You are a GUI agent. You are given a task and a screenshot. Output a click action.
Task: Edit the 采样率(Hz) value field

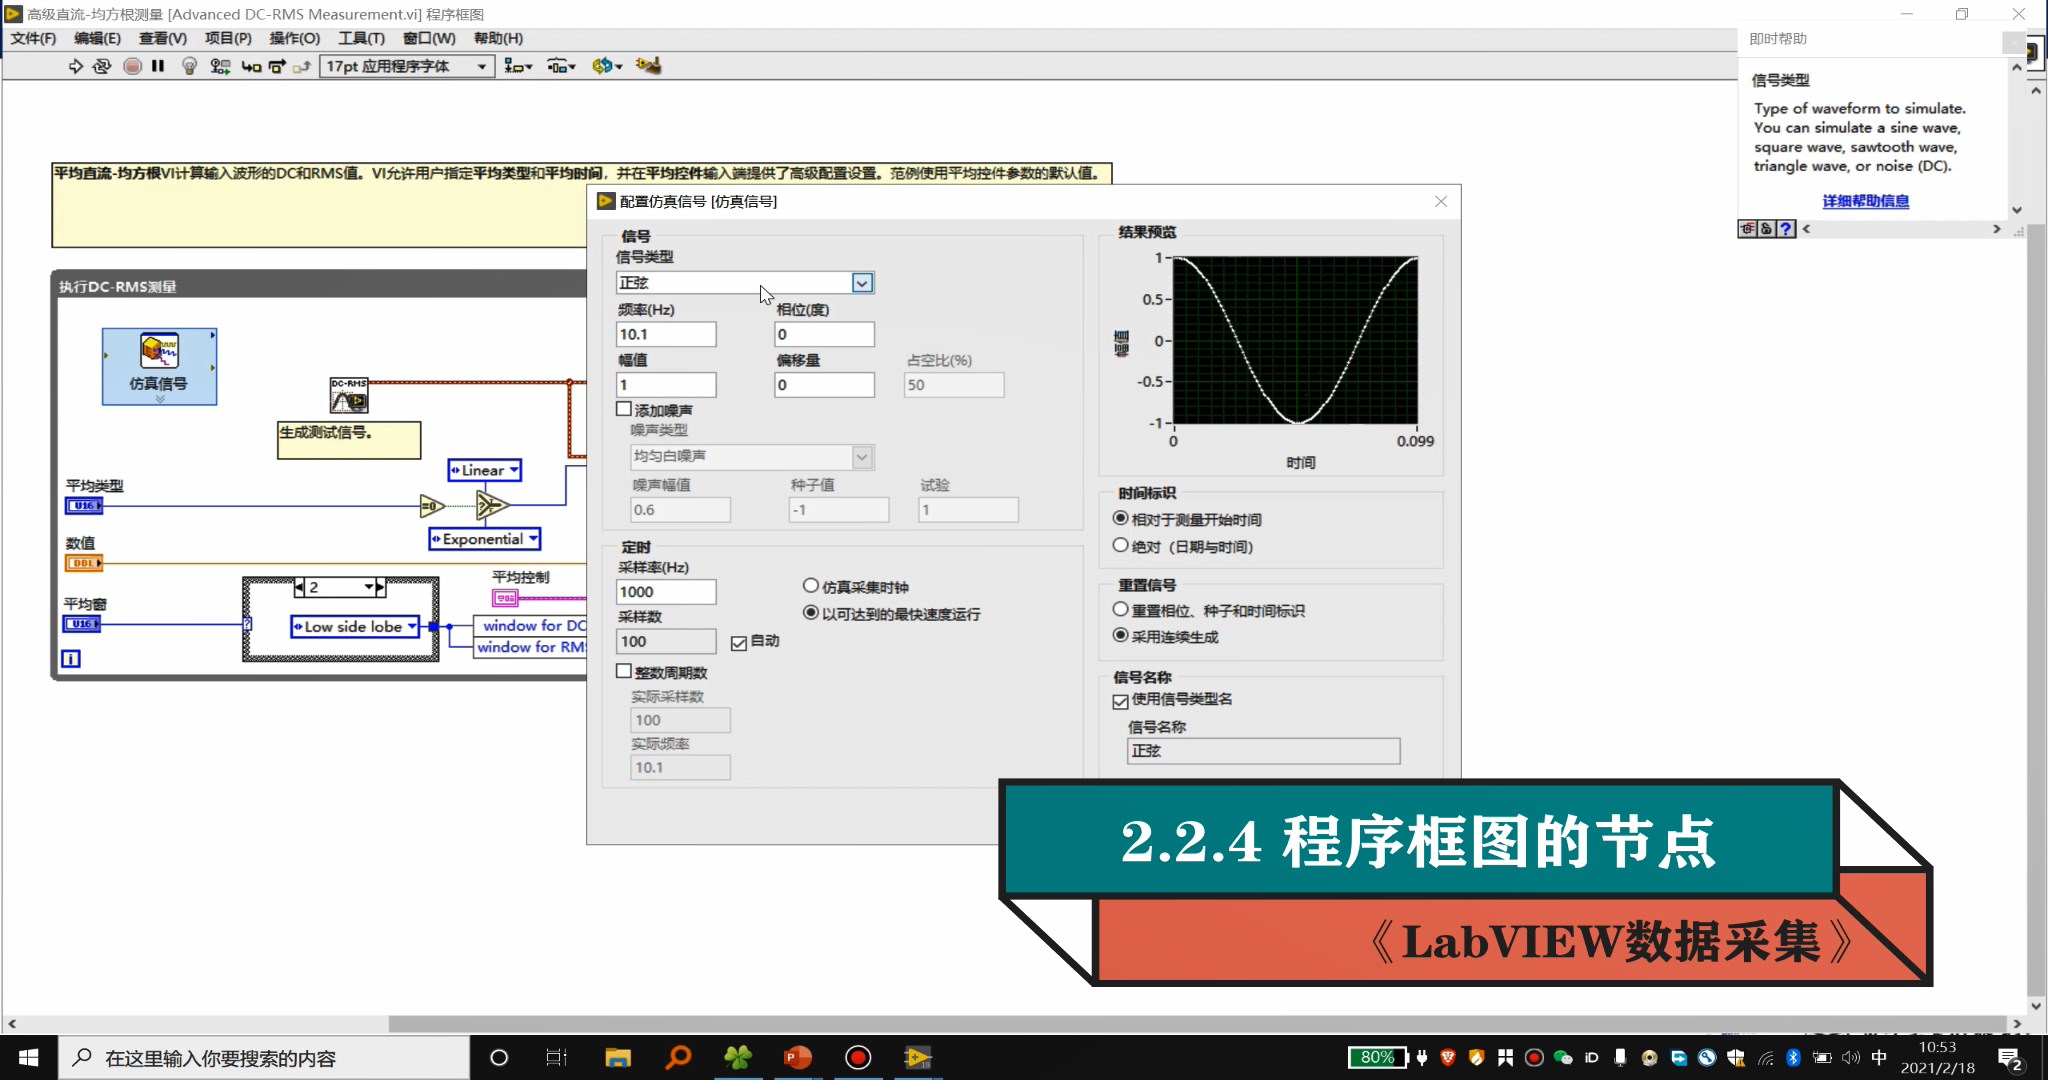click(x=666, y=591)
